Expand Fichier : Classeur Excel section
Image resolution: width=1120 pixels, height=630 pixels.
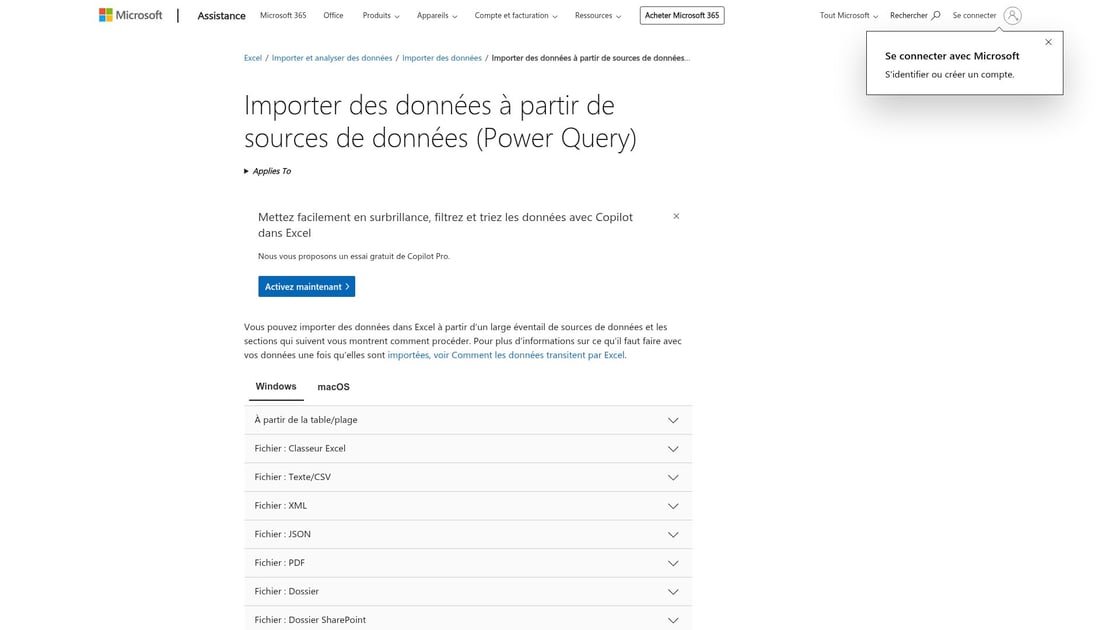468,449
